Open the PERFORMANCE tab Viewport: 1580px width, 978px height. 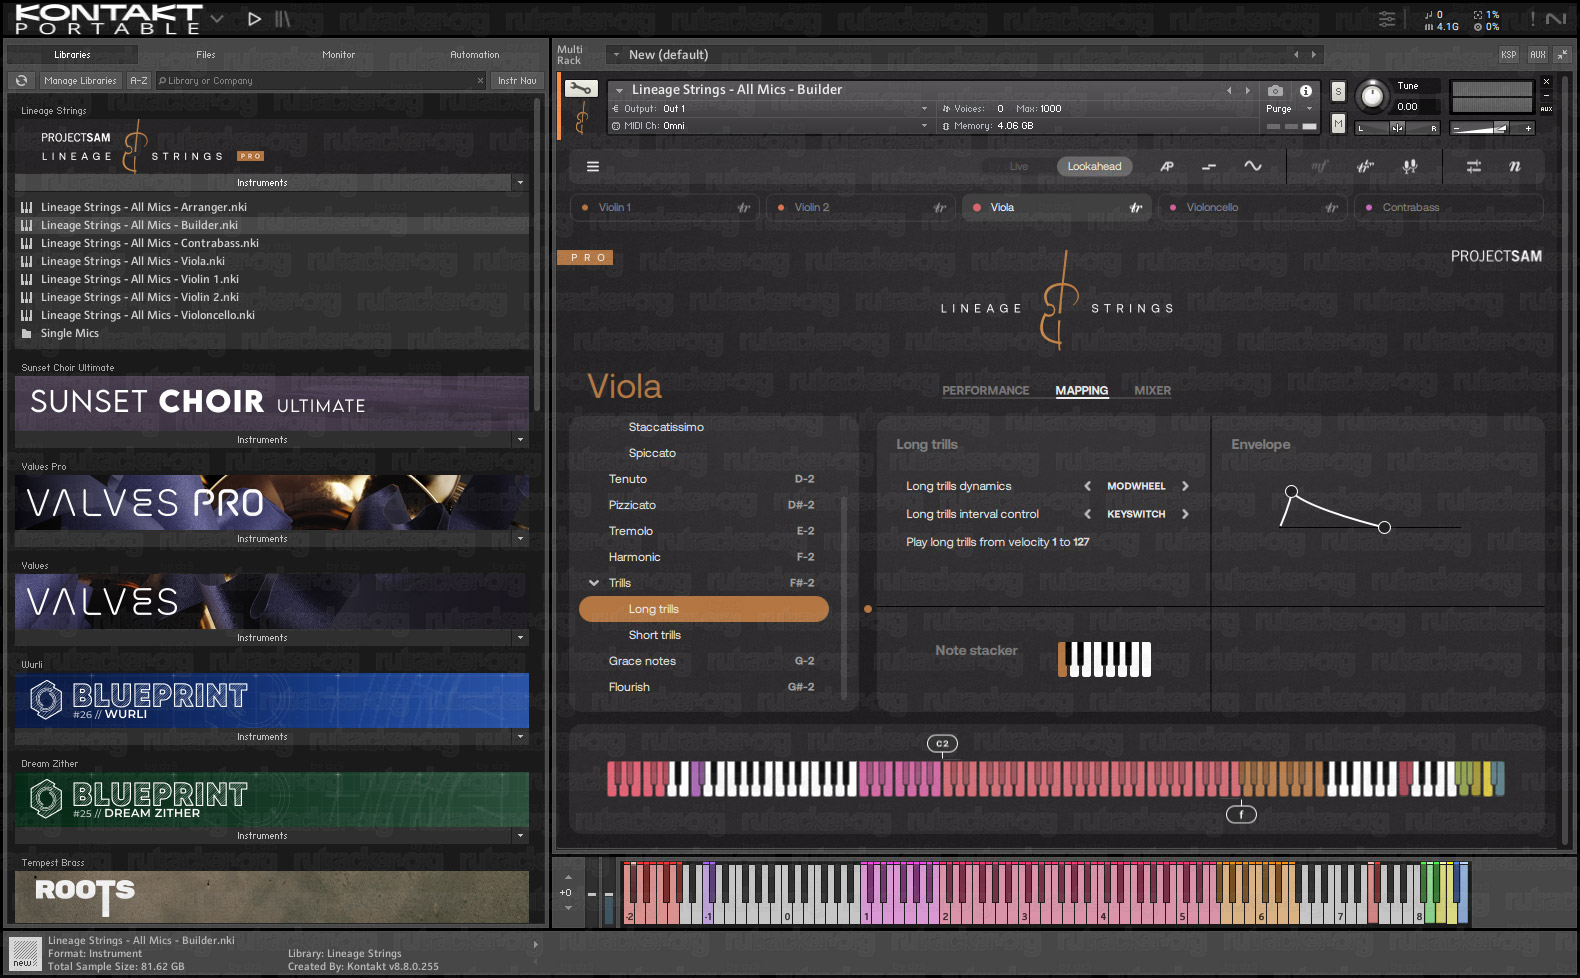tap(985, 391)
